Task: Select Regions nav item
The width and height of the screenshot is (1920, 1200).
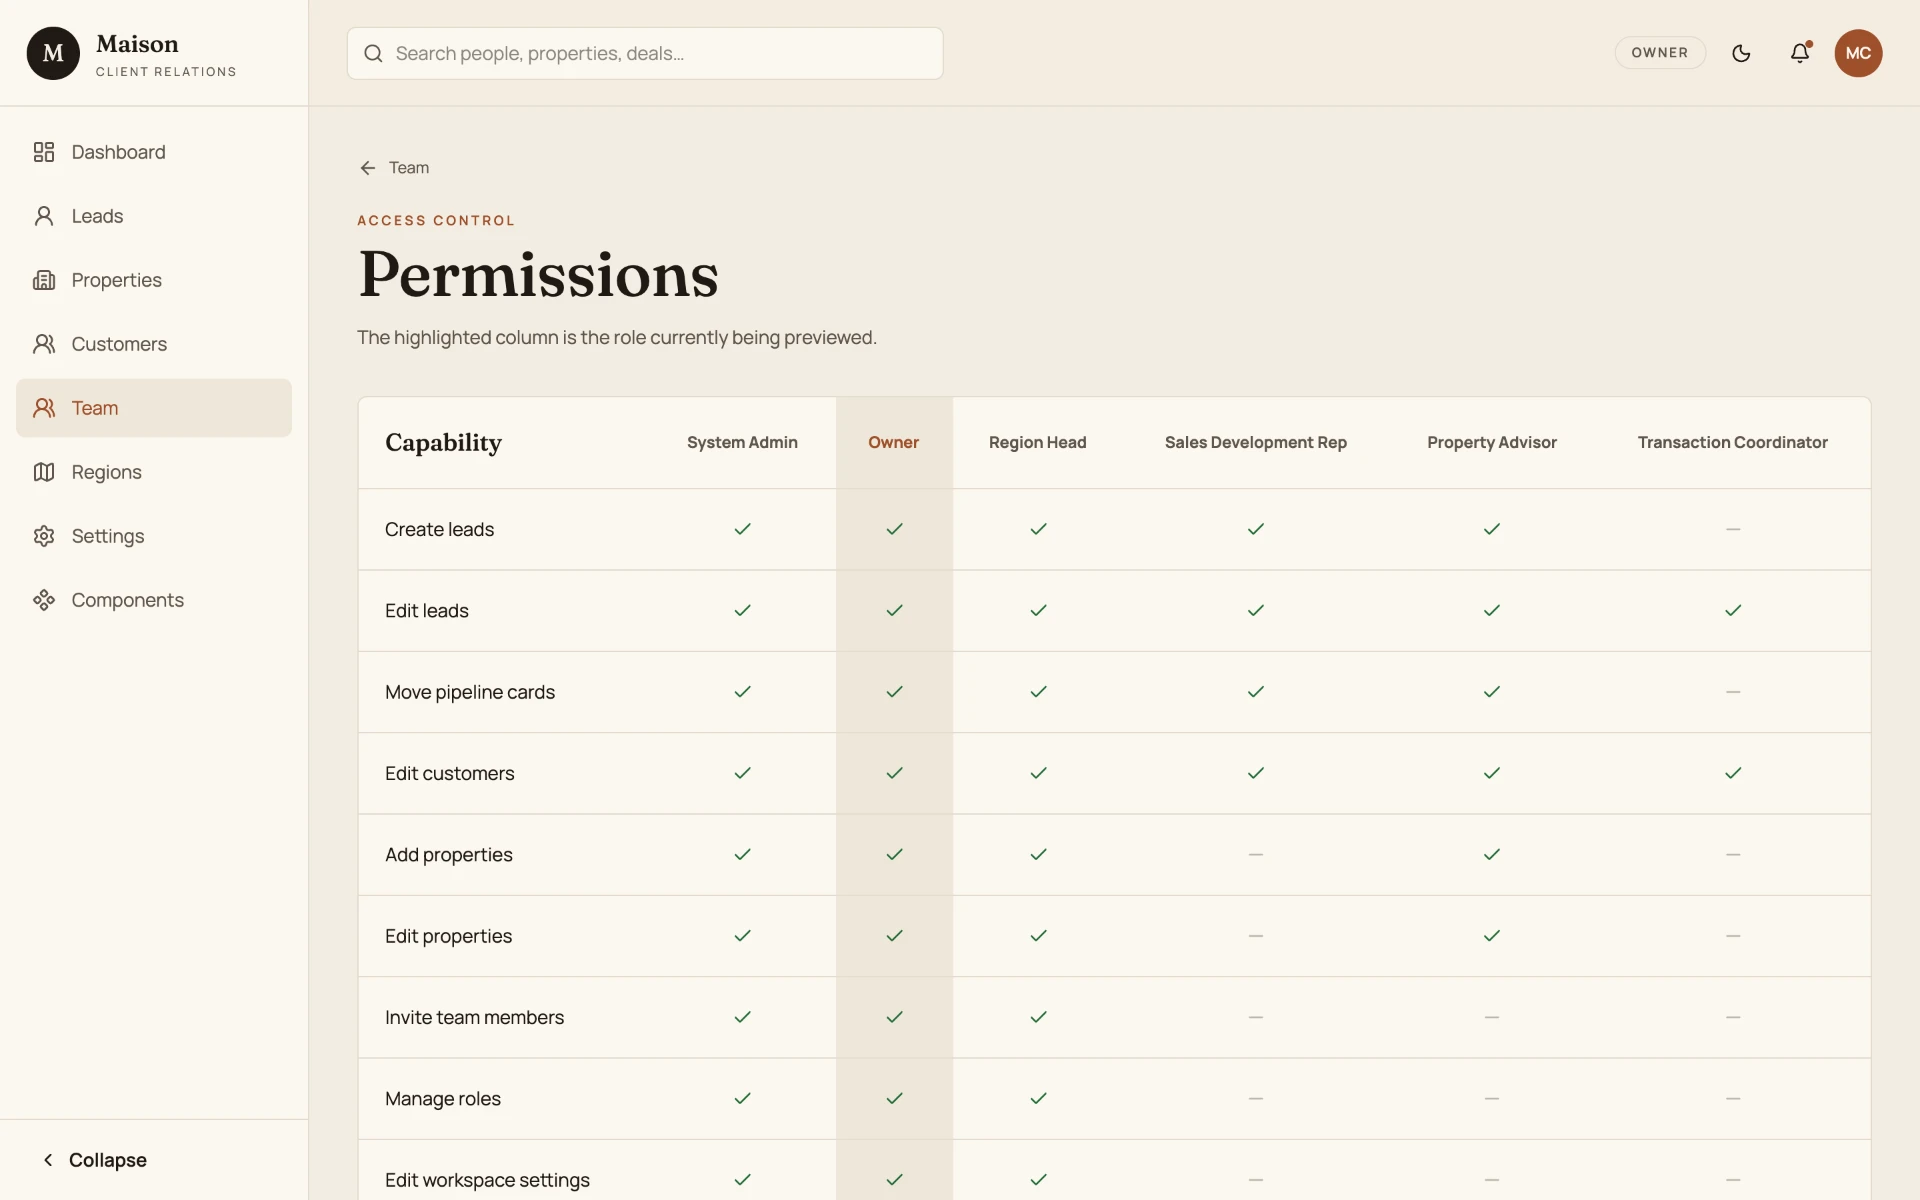Action: click(154, 472)
